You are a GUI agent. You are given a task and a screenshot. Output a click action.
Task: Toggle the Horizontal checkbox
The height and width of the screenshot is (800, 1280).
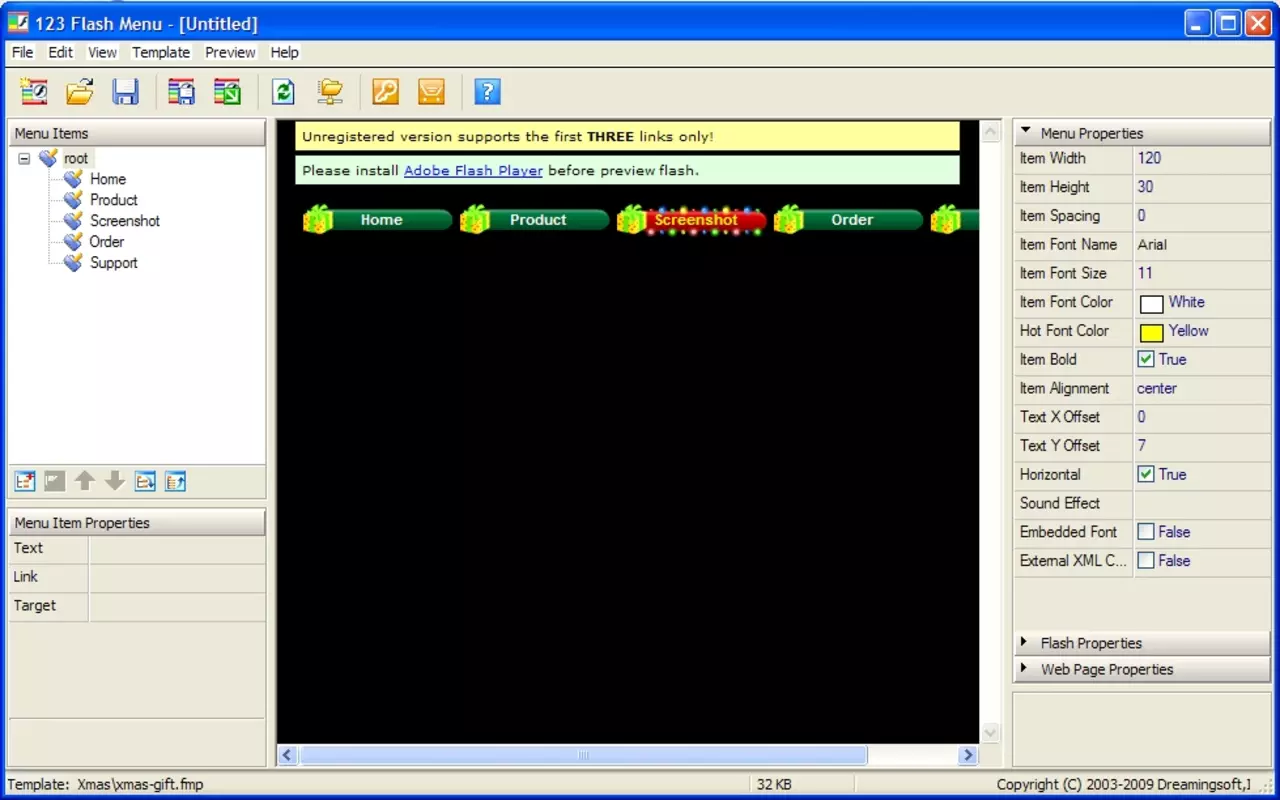(1146, 475)
